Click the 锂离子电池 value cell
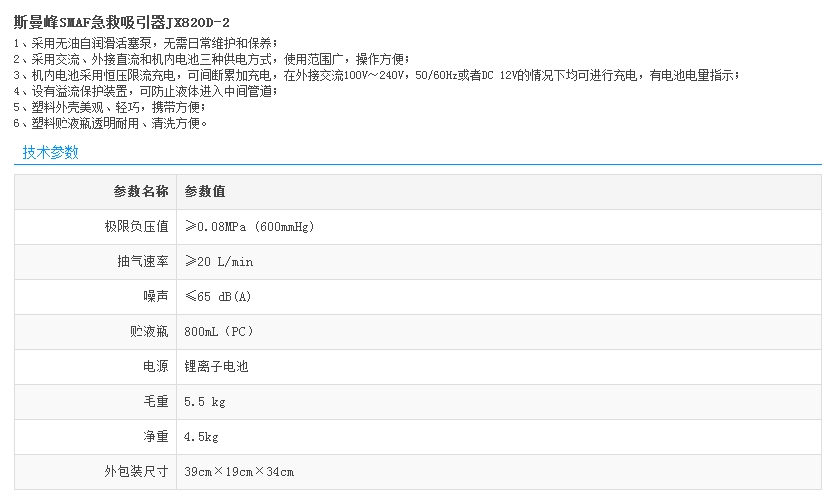The image size is (830, 496). click(216, 367)
